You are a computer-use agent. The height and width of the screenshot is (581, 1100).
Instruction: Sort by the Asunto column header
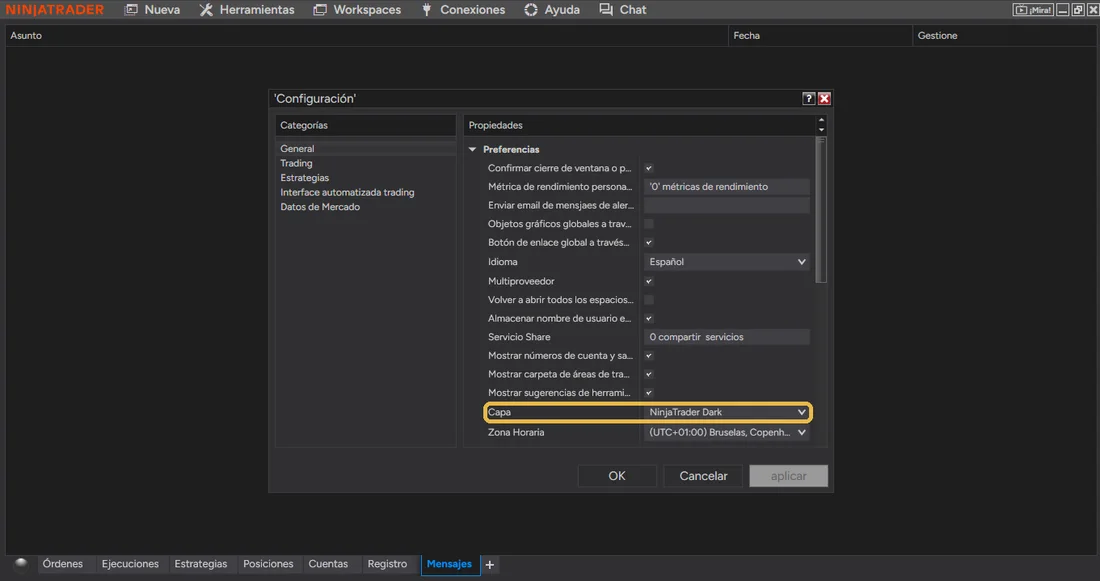click(x=367, y=36)
